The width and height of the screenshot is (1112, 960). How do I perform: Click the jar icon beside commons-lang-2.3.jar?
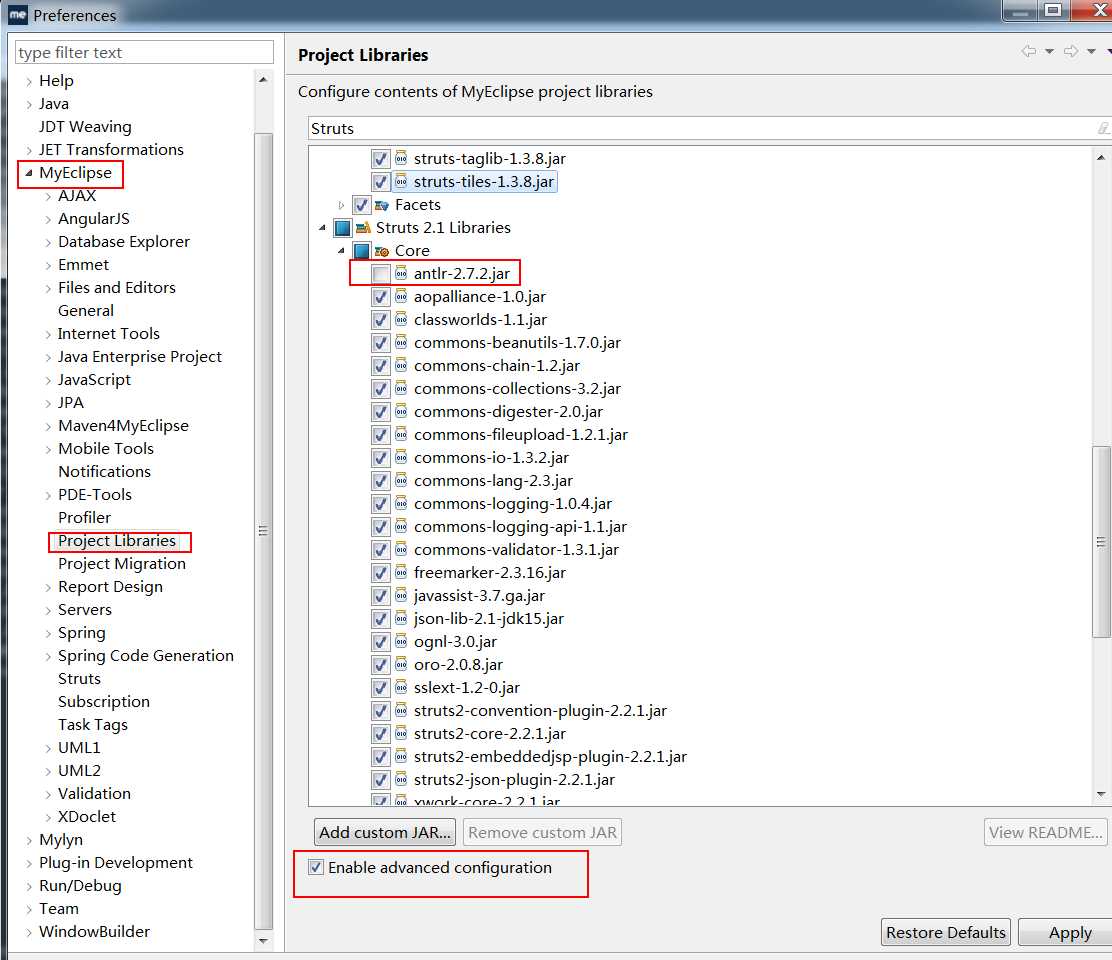(x=401, y=480)
